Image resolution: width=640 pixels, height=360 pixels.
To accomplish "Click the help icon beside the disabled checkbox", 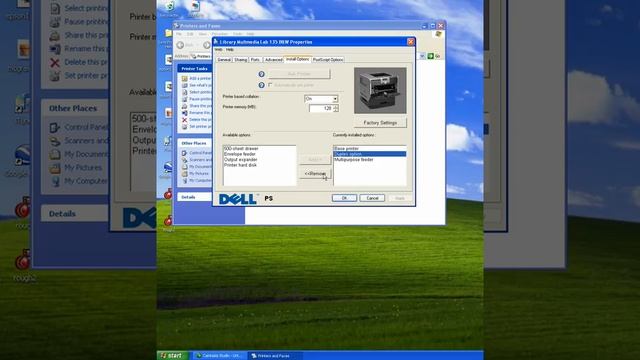I will pos(262,85).
